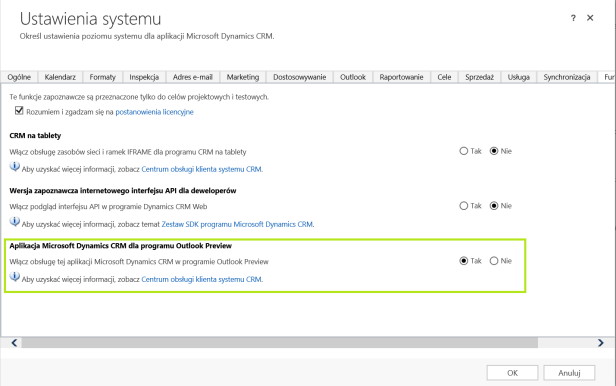The height and width of the screenshot is (386, 616).
Task: Go to the Cele tab
Action: (x=444, y=77)
